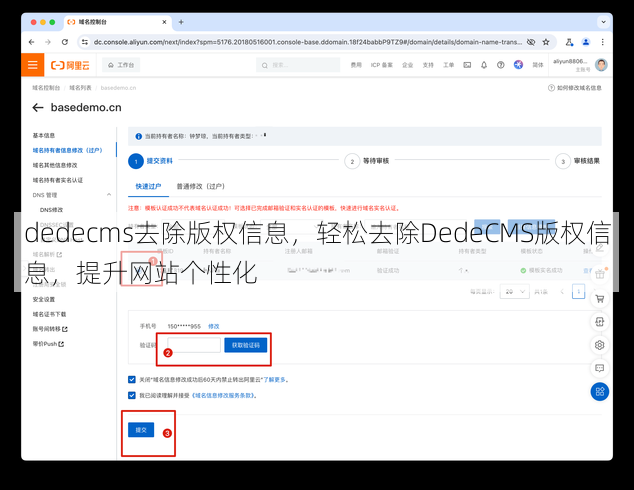Viewport: 634px width, 490px height.
Task: Click the floating icon below the cart
Action: pyautogui.click(x=600, y=322)
